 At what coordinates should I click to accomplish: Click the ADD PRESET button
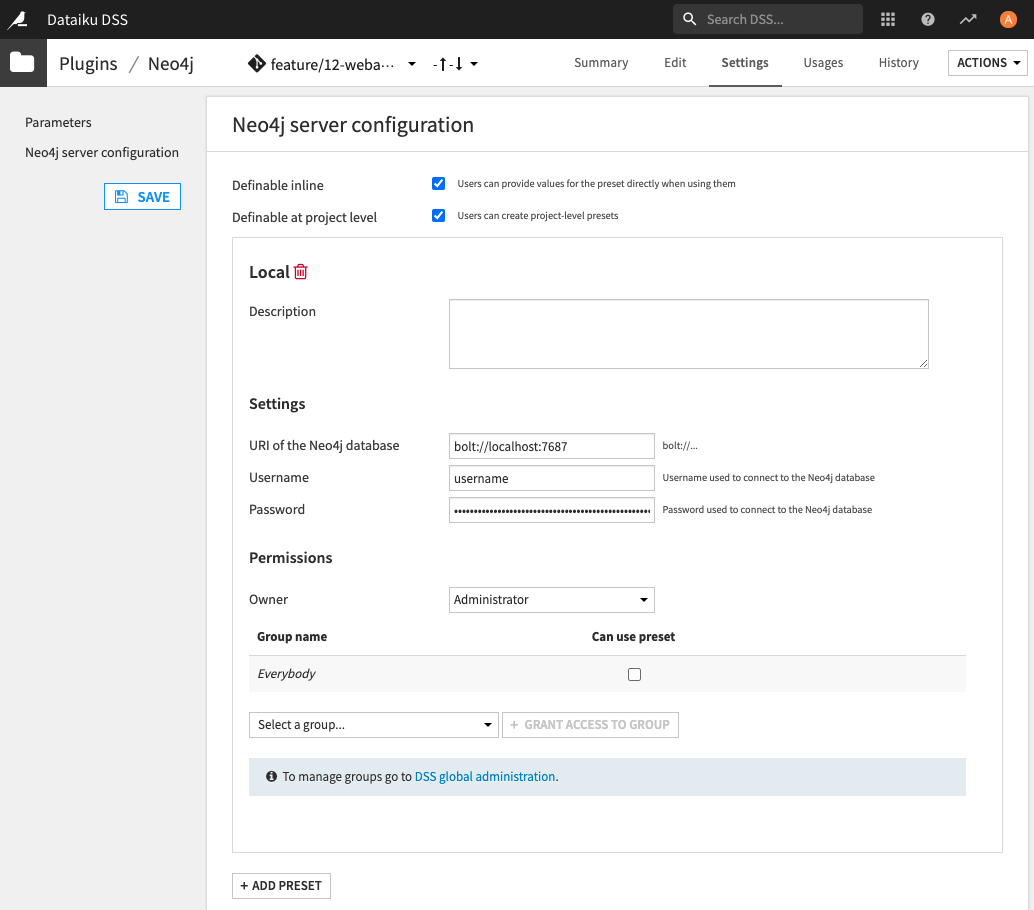coord(281,886)
